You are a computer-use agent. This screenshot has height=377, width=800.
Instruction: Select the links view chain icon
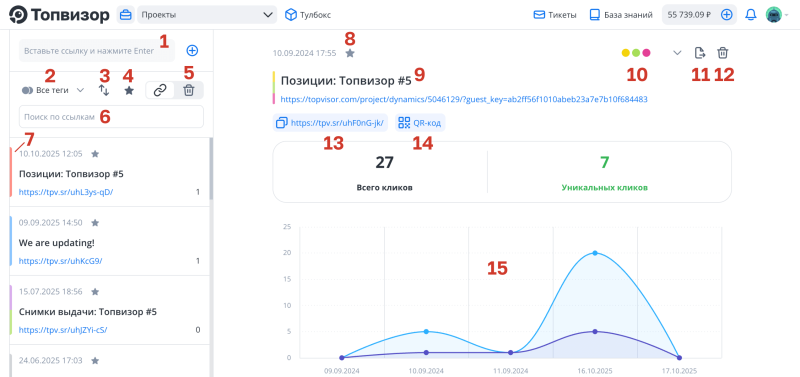point(160,90)
